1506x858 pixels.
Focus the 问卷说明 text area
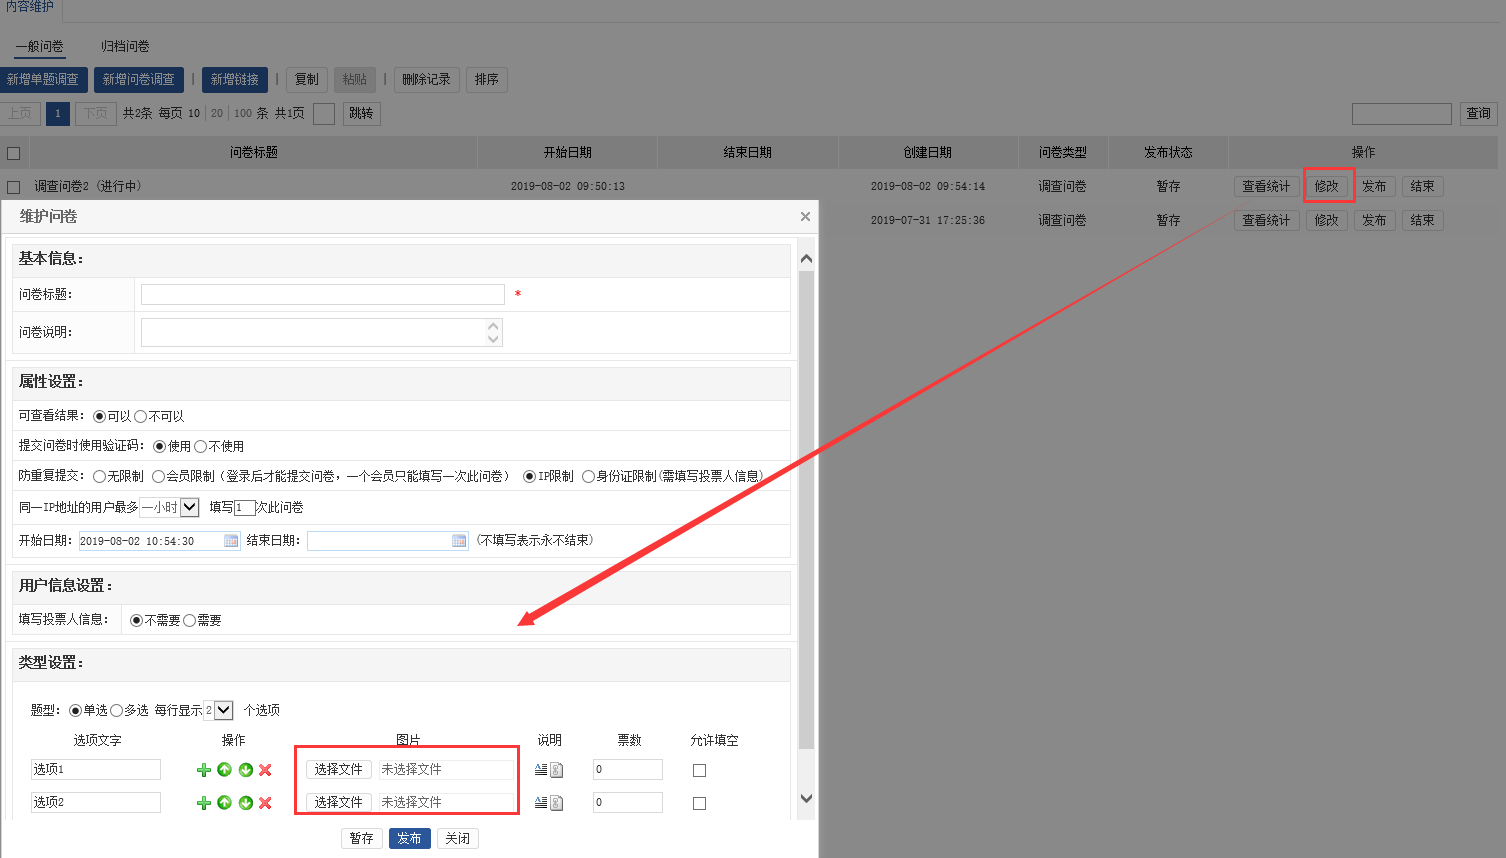[322, 332]
